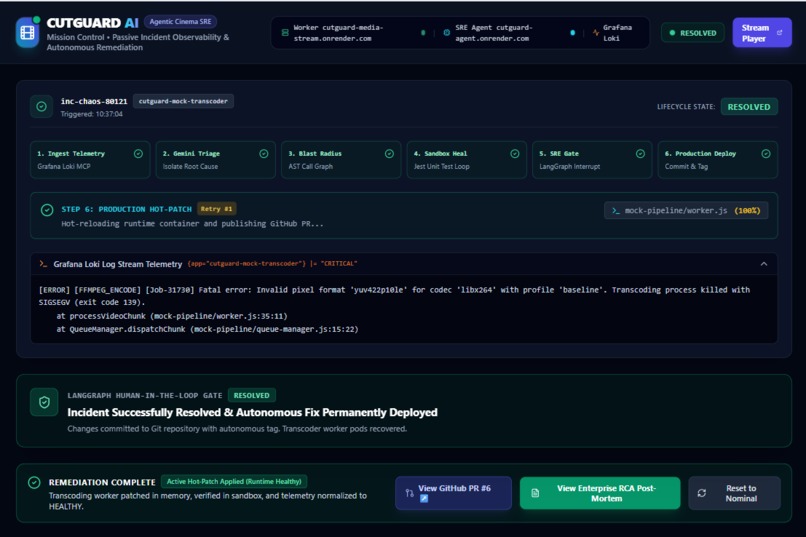
Task: Click the cutguard-mock-transcoder tag
Action: (x=183, y=101)
